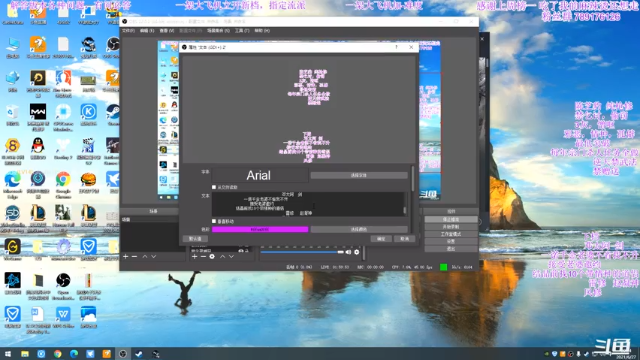
Task: Open the Tools menu in OBS
Action: [242, 31]
